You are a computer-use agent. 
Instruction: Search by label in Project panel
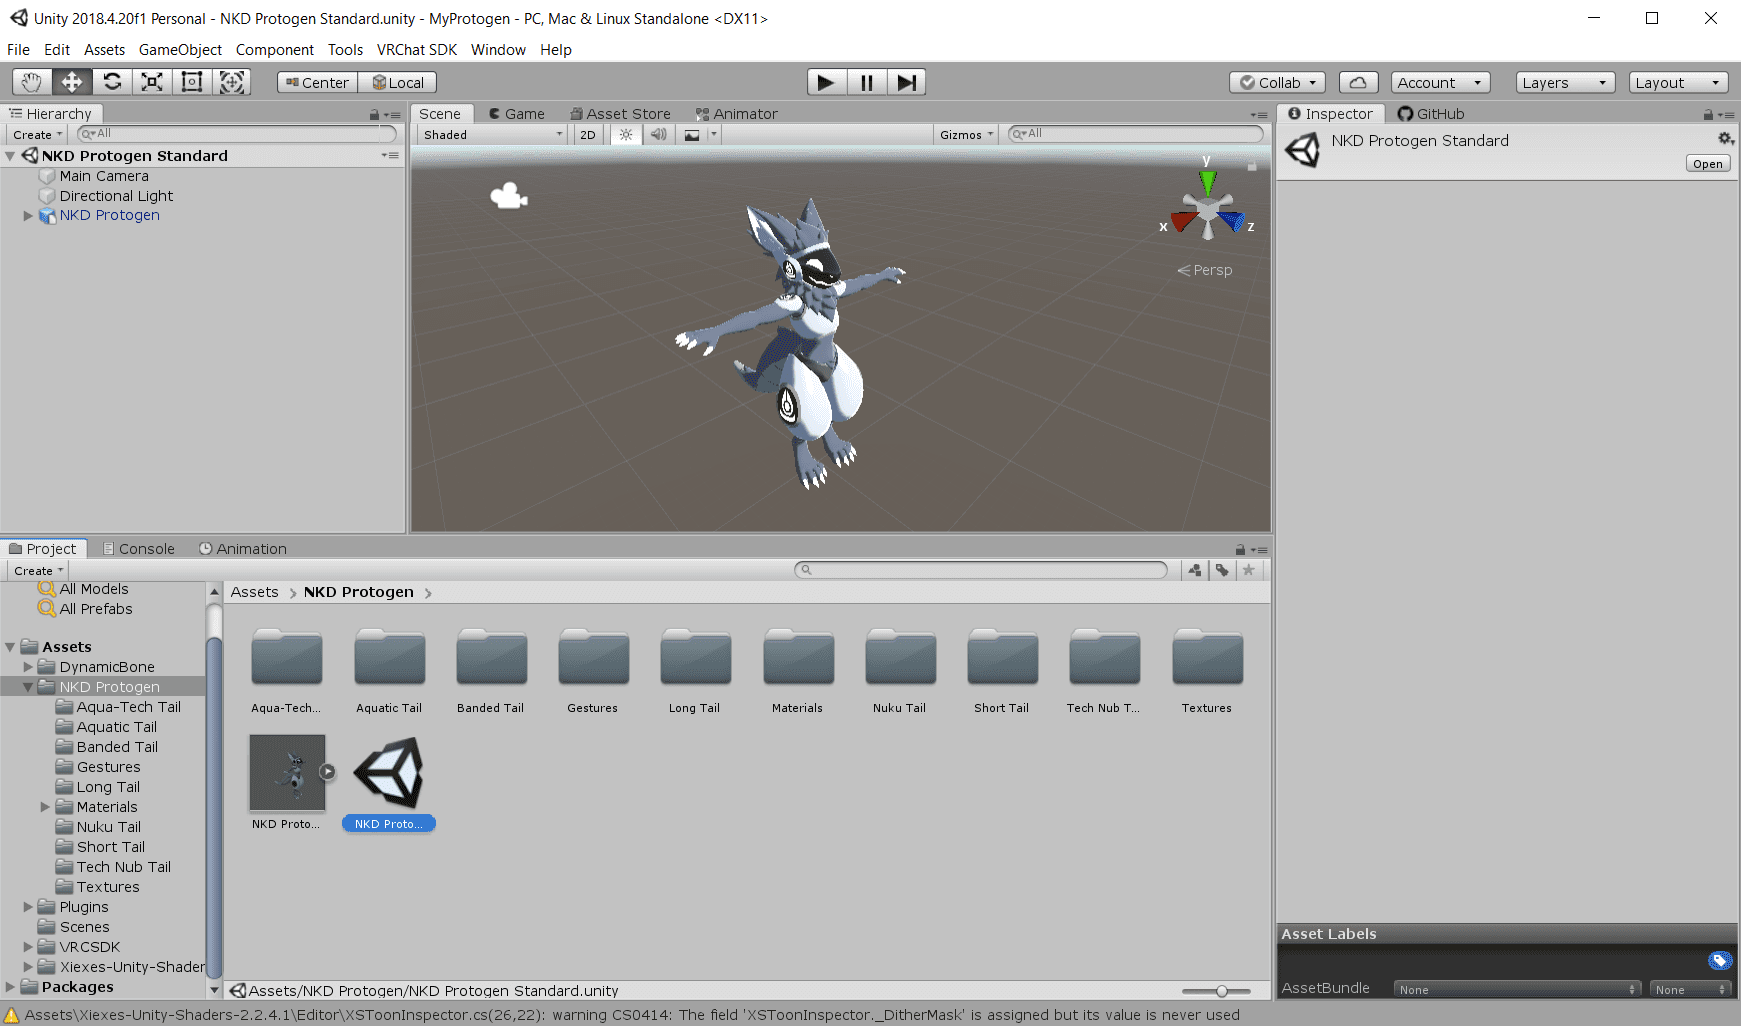tap(1222, 570)
